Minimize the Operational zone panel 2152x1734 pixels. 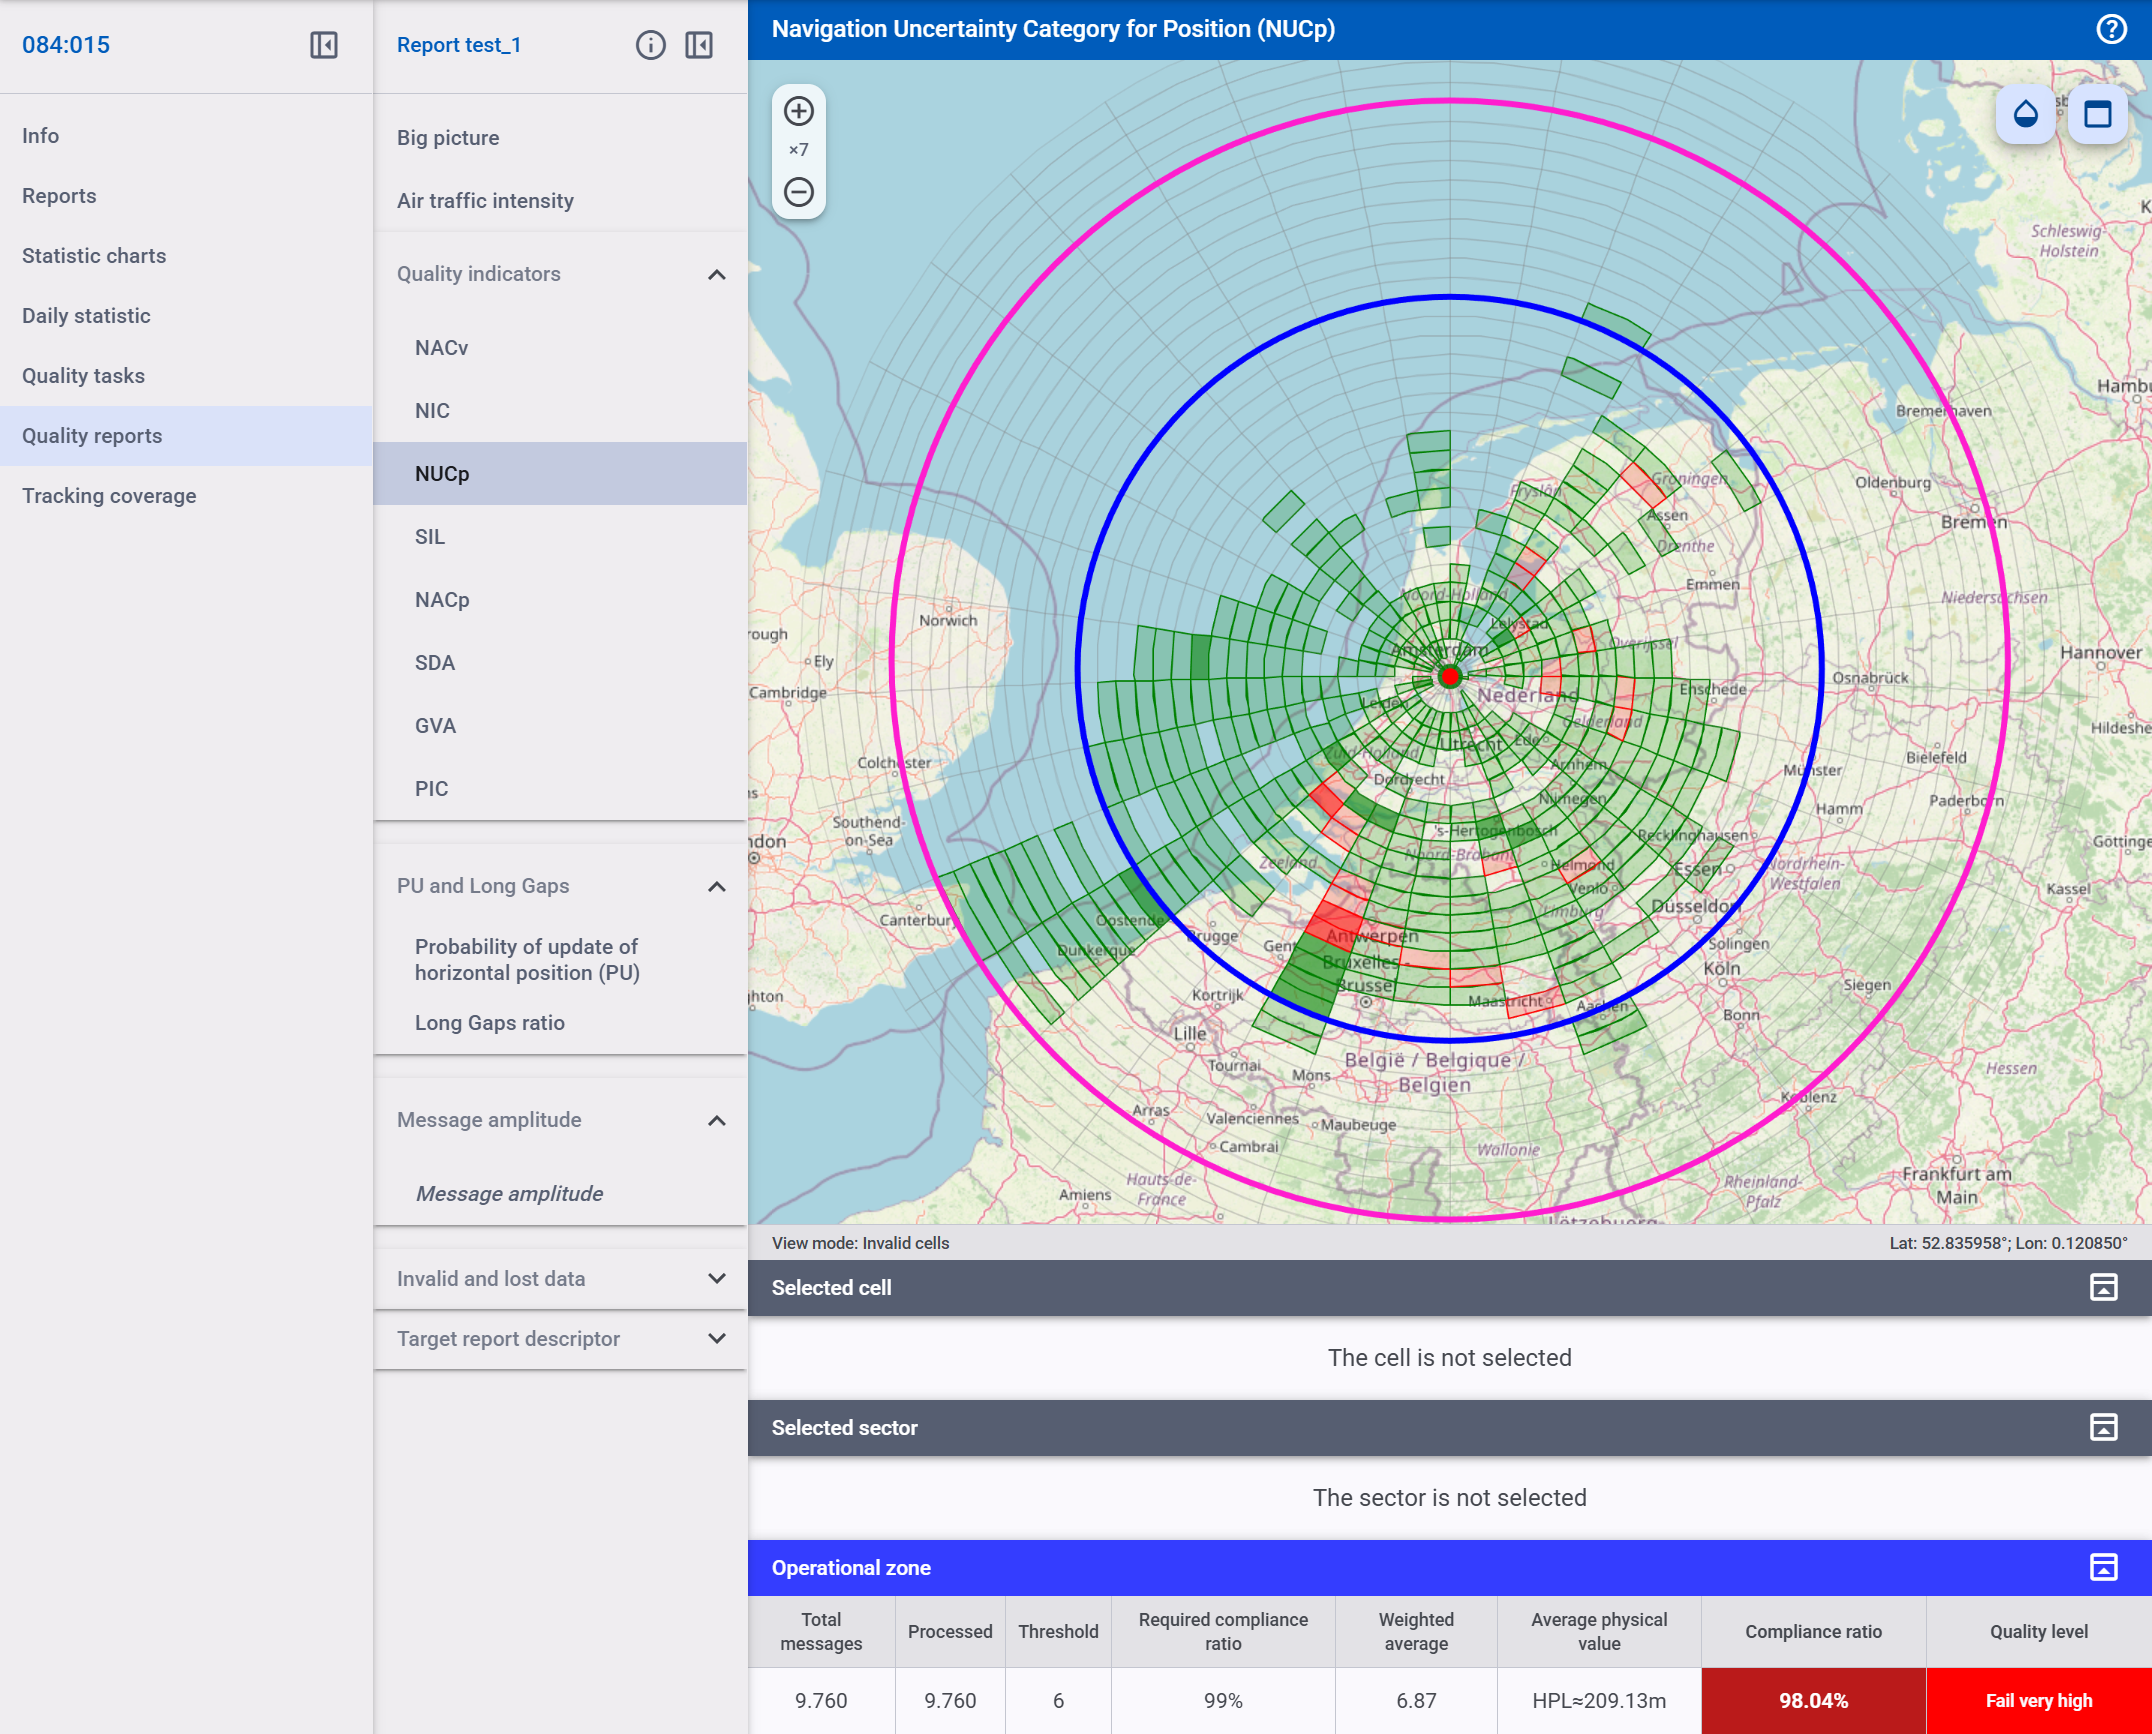2103,1567
